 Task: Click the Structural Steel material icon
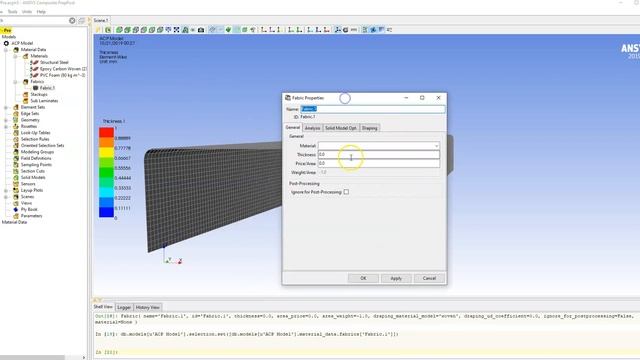(35, 62)
